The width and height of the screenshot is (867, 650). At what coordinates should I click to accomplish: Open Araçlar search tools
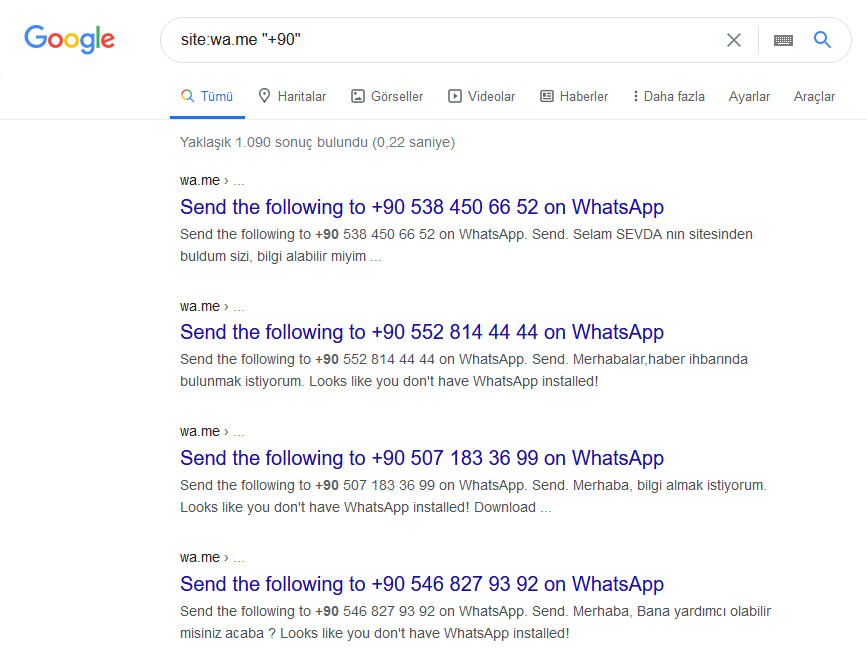pyautogui.click(x=814, y=97)
